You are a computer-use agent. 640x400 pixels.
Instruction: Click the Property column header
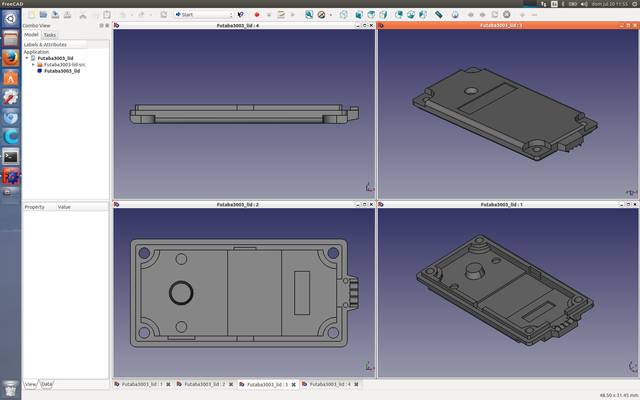pyautogui.click(x=35, y=207)
